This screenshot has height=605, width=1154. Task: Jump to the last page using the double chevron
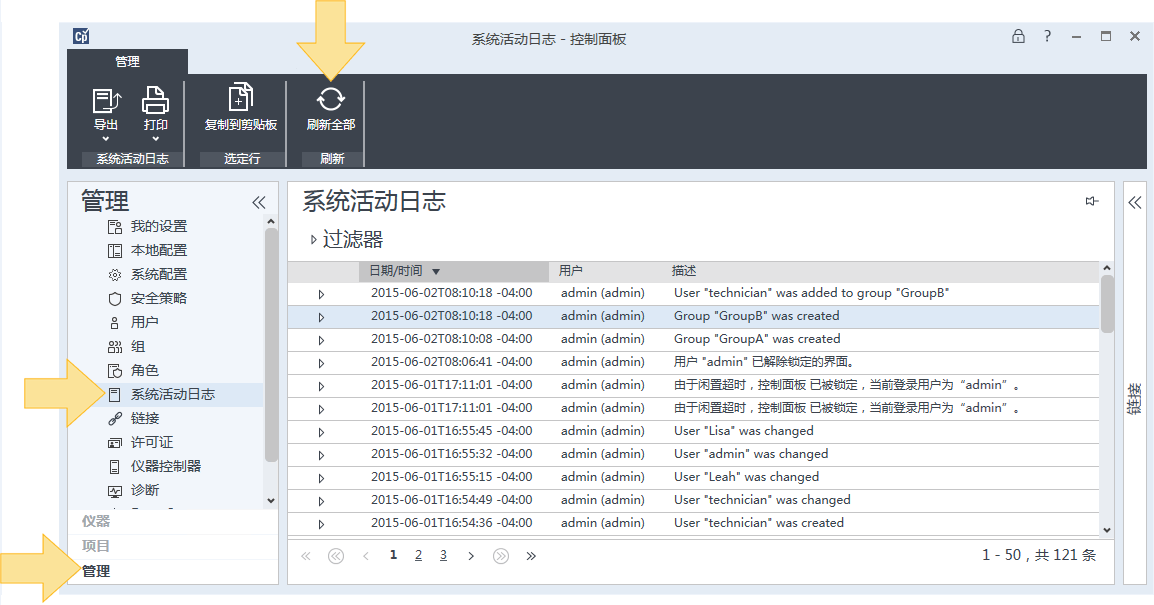(x=531, y=556)
